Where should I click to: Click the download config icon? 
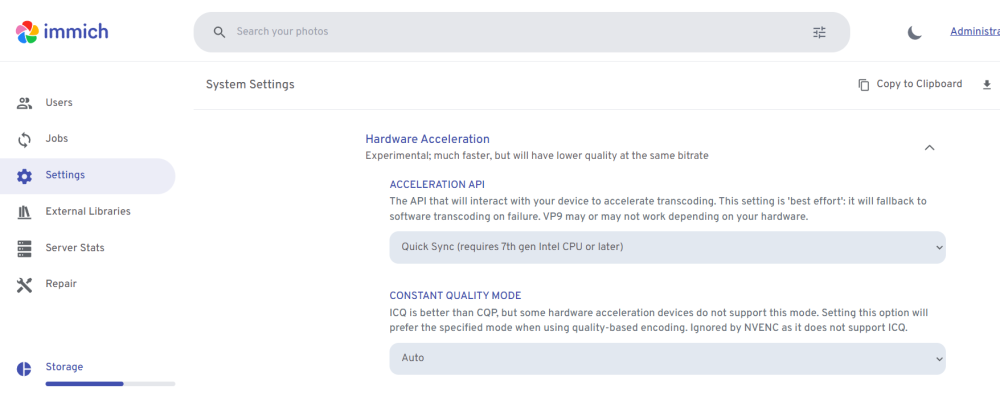tap(987, 84)
